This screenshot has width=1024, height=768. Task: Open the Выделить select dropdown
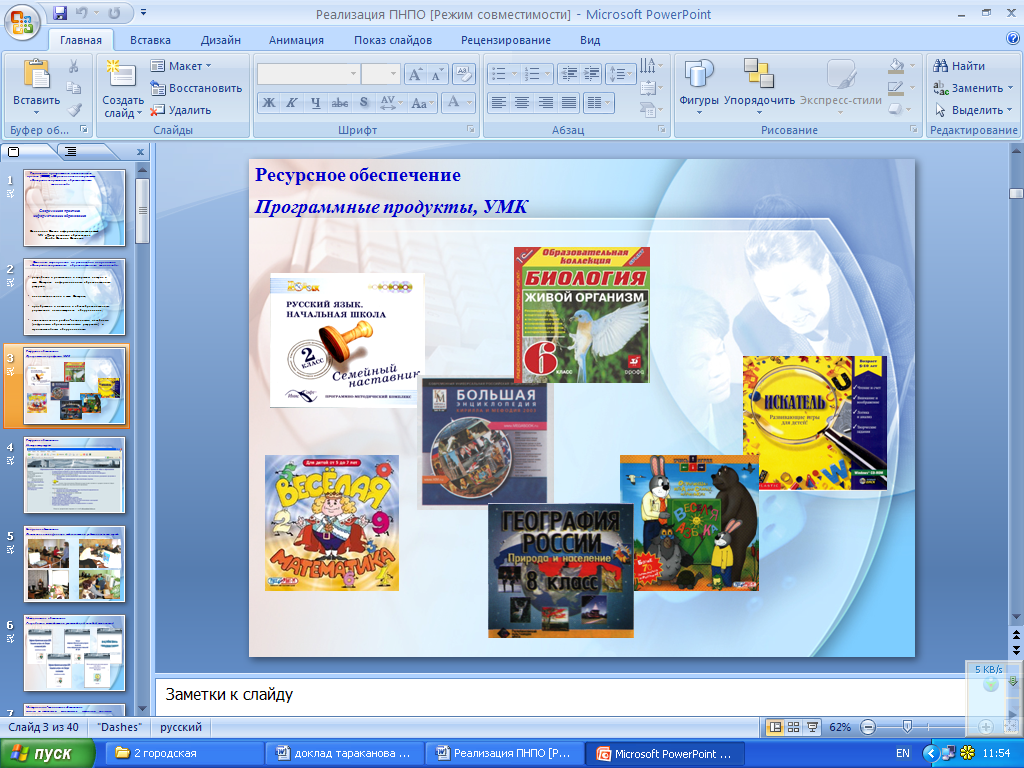pyautogui.click(x=973, y=110)
